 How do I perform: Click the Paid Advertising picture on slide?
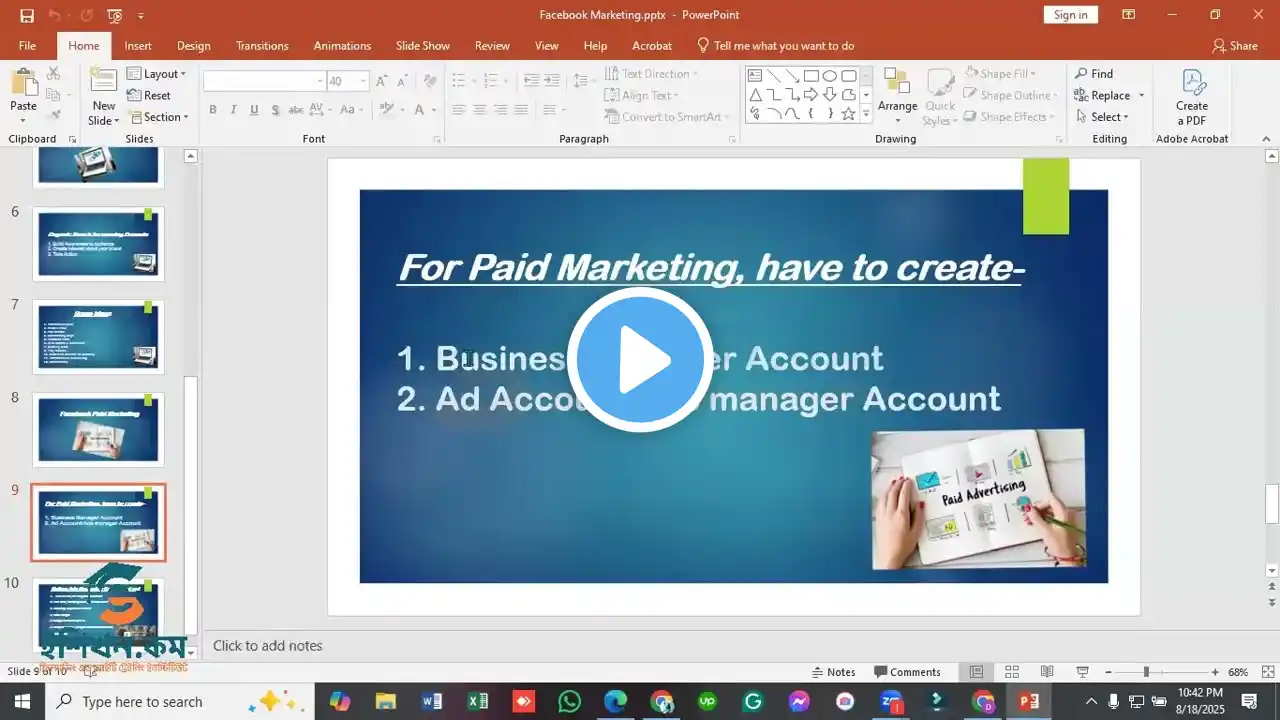pos(978,499)
